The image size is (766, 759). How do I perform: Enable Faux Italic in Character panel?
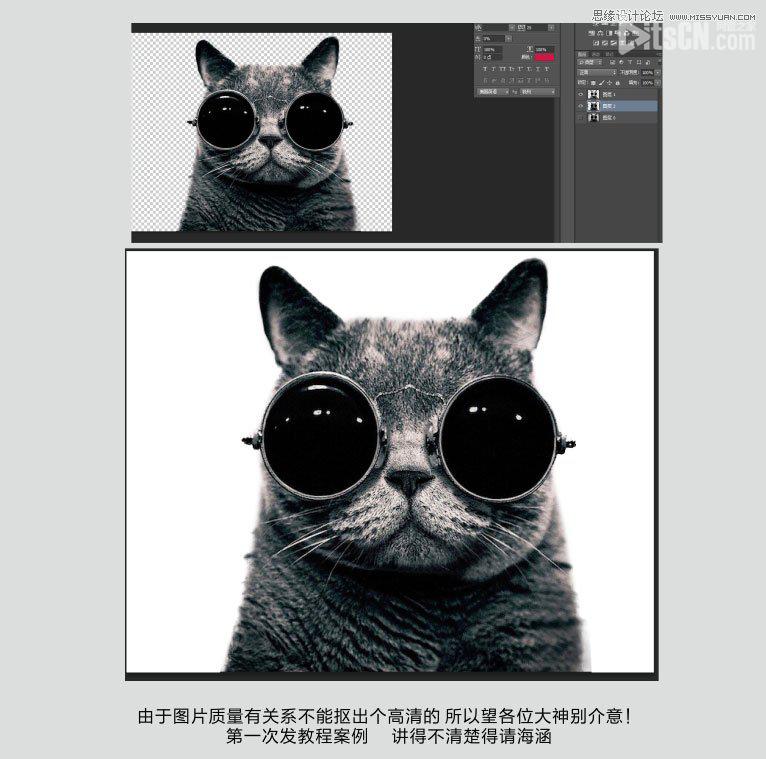493,69
